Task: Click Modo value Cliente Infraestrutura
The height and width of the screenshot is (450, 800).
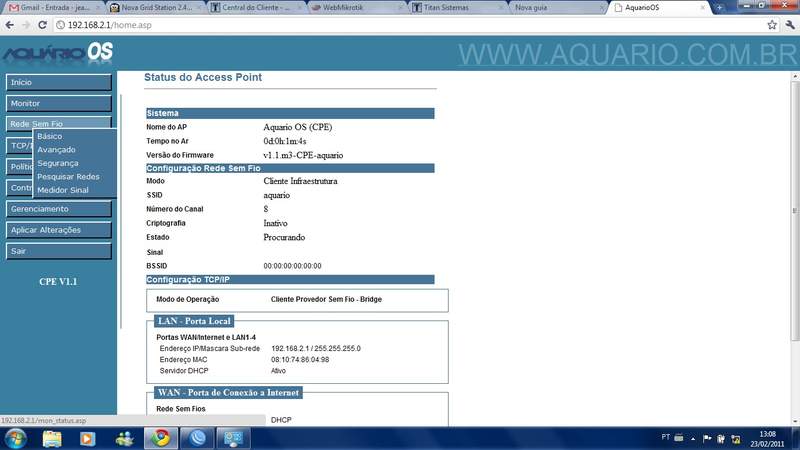Action: tap(300, 181)
